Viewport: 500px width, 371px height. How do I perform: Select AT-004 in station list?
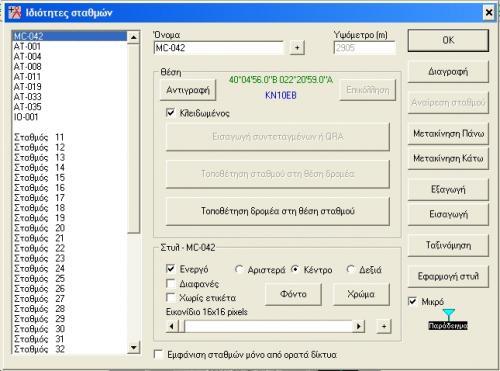click(x=70, y=57)
